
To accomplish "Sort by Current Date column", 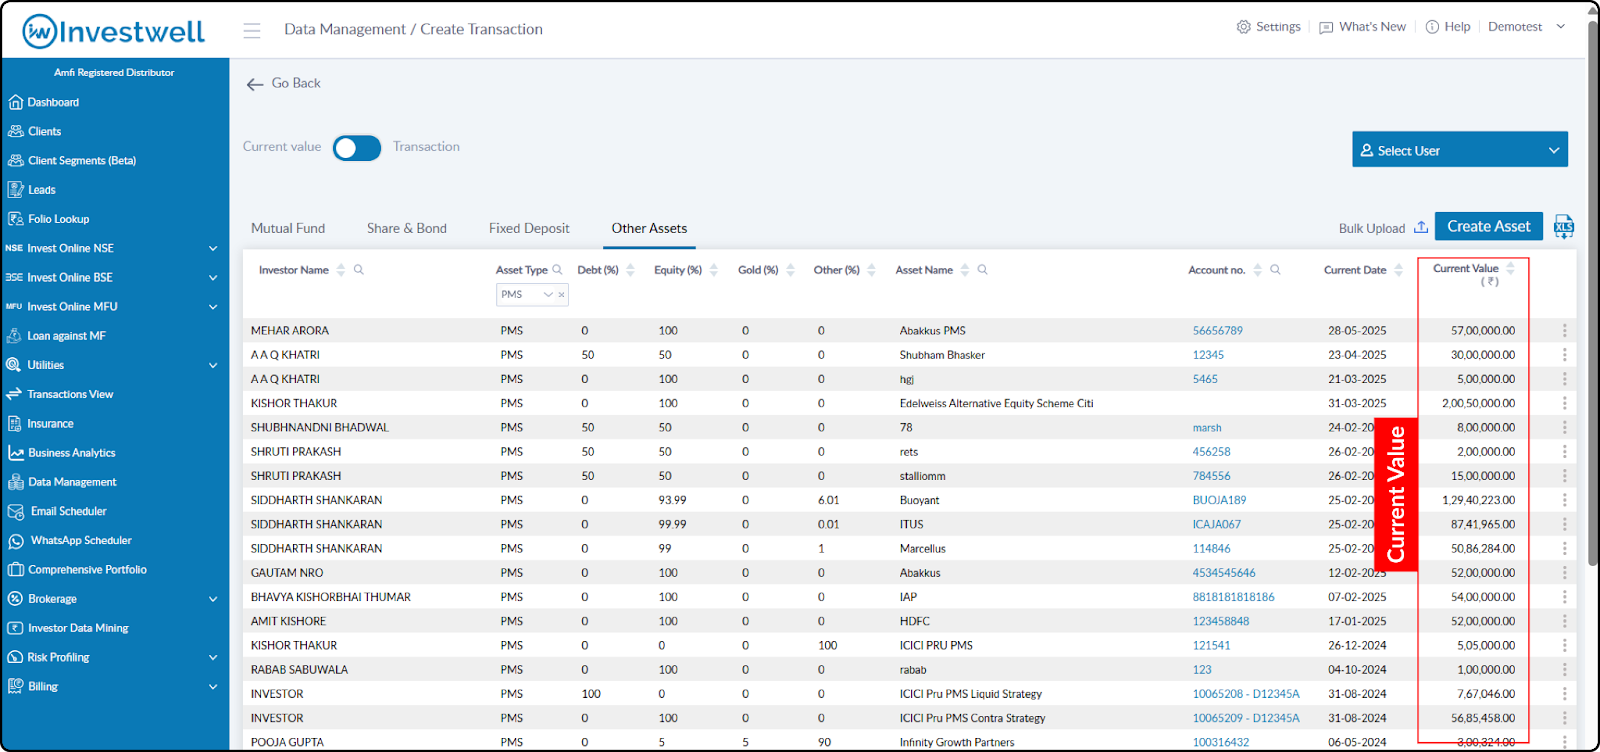I will [1399, 270].
